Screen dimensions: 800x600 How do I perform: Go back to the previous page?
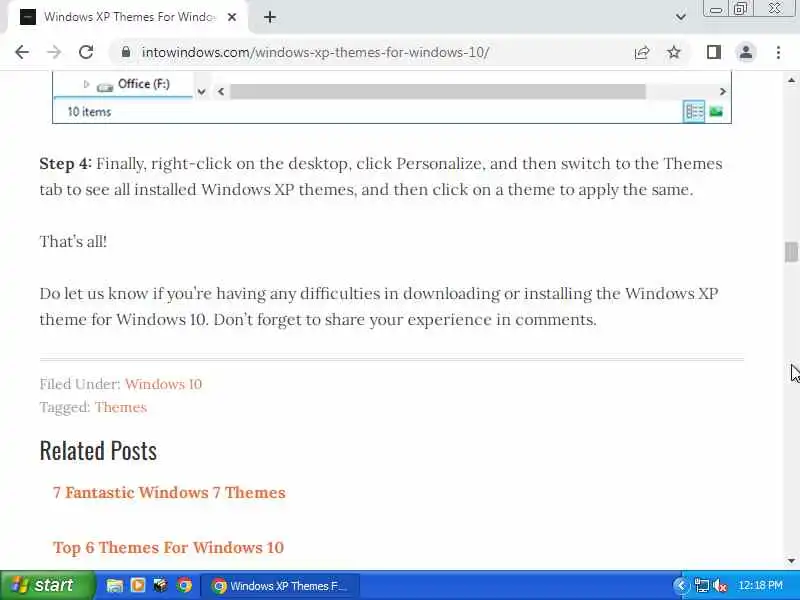(22, 52)
